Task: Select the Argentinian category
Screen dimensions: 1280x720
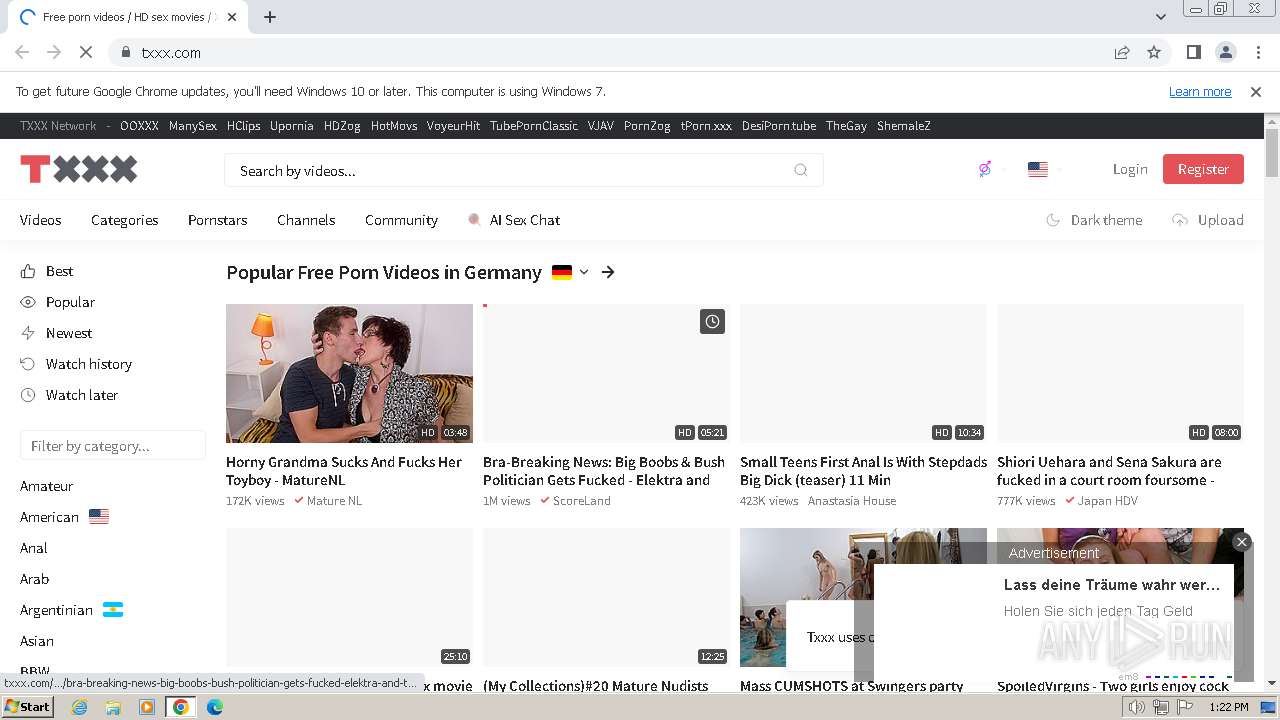Action: pos(71,610)
